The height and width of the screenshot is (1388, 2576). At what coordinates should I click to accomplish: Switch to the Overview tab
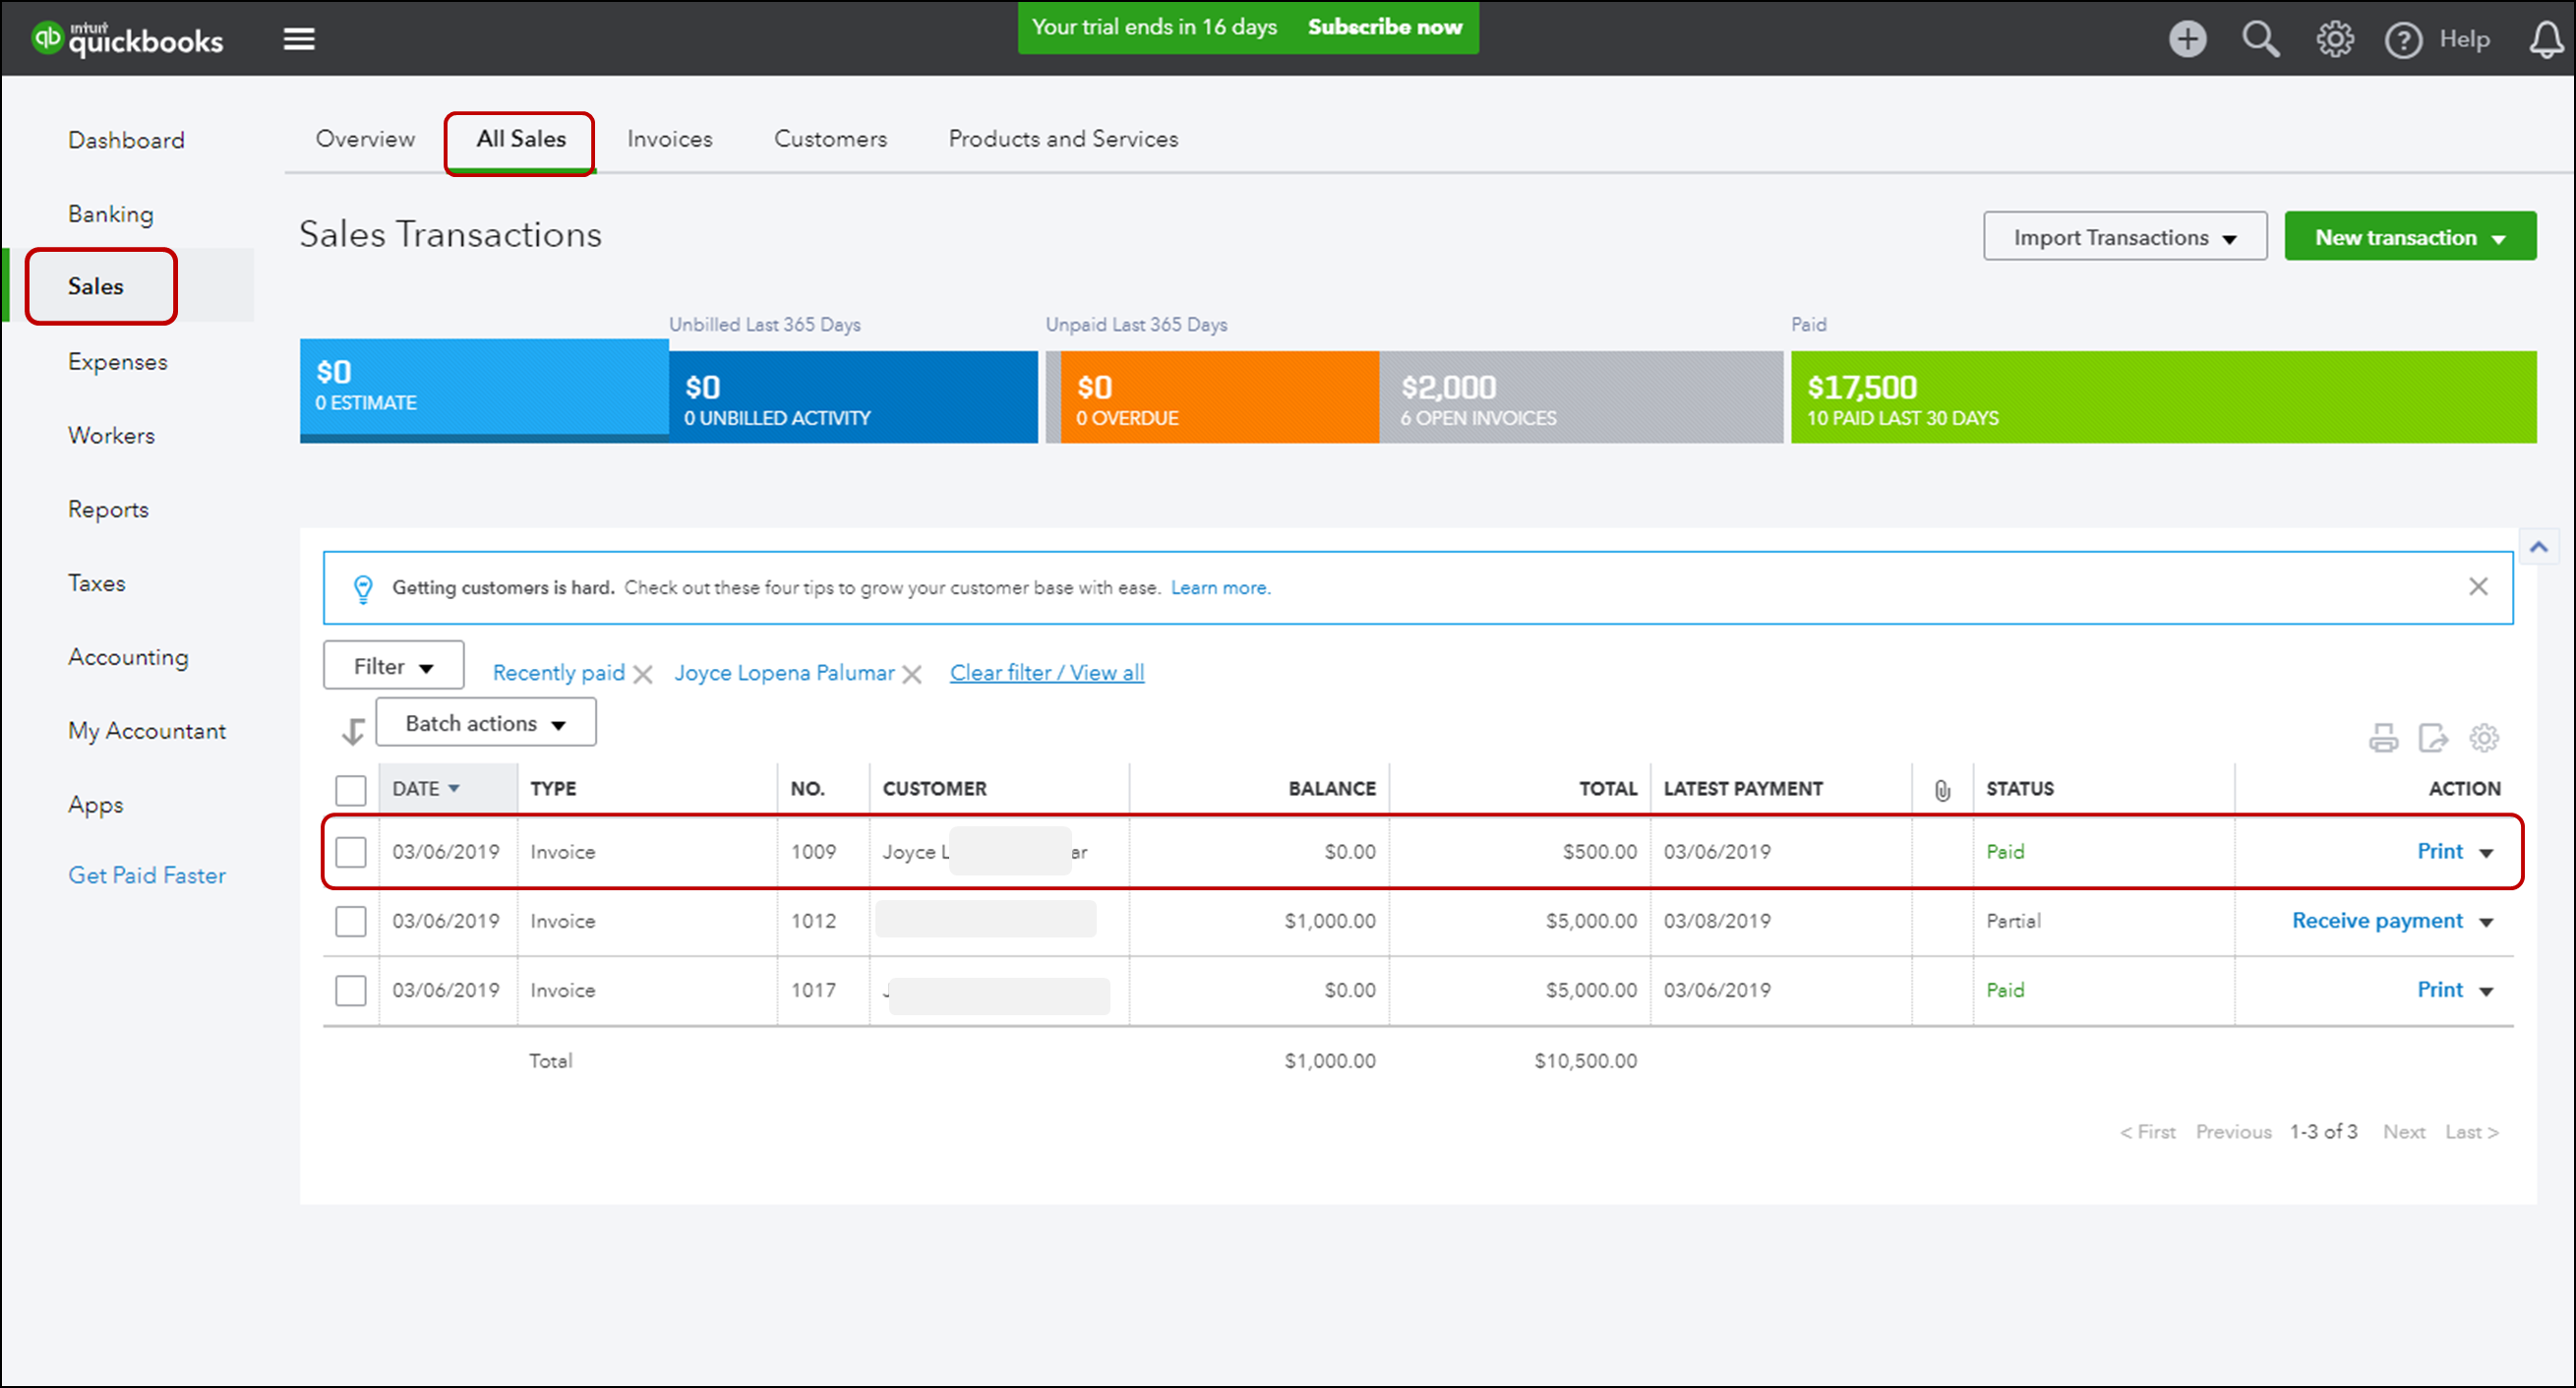click(365, 139)
